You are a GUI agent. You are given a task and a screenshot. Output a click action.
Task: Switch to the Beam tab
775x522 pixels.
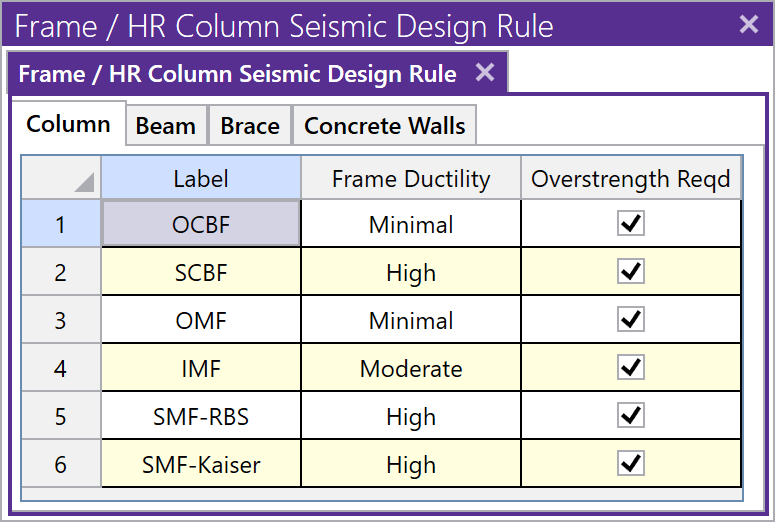click(x=166, y=126)
